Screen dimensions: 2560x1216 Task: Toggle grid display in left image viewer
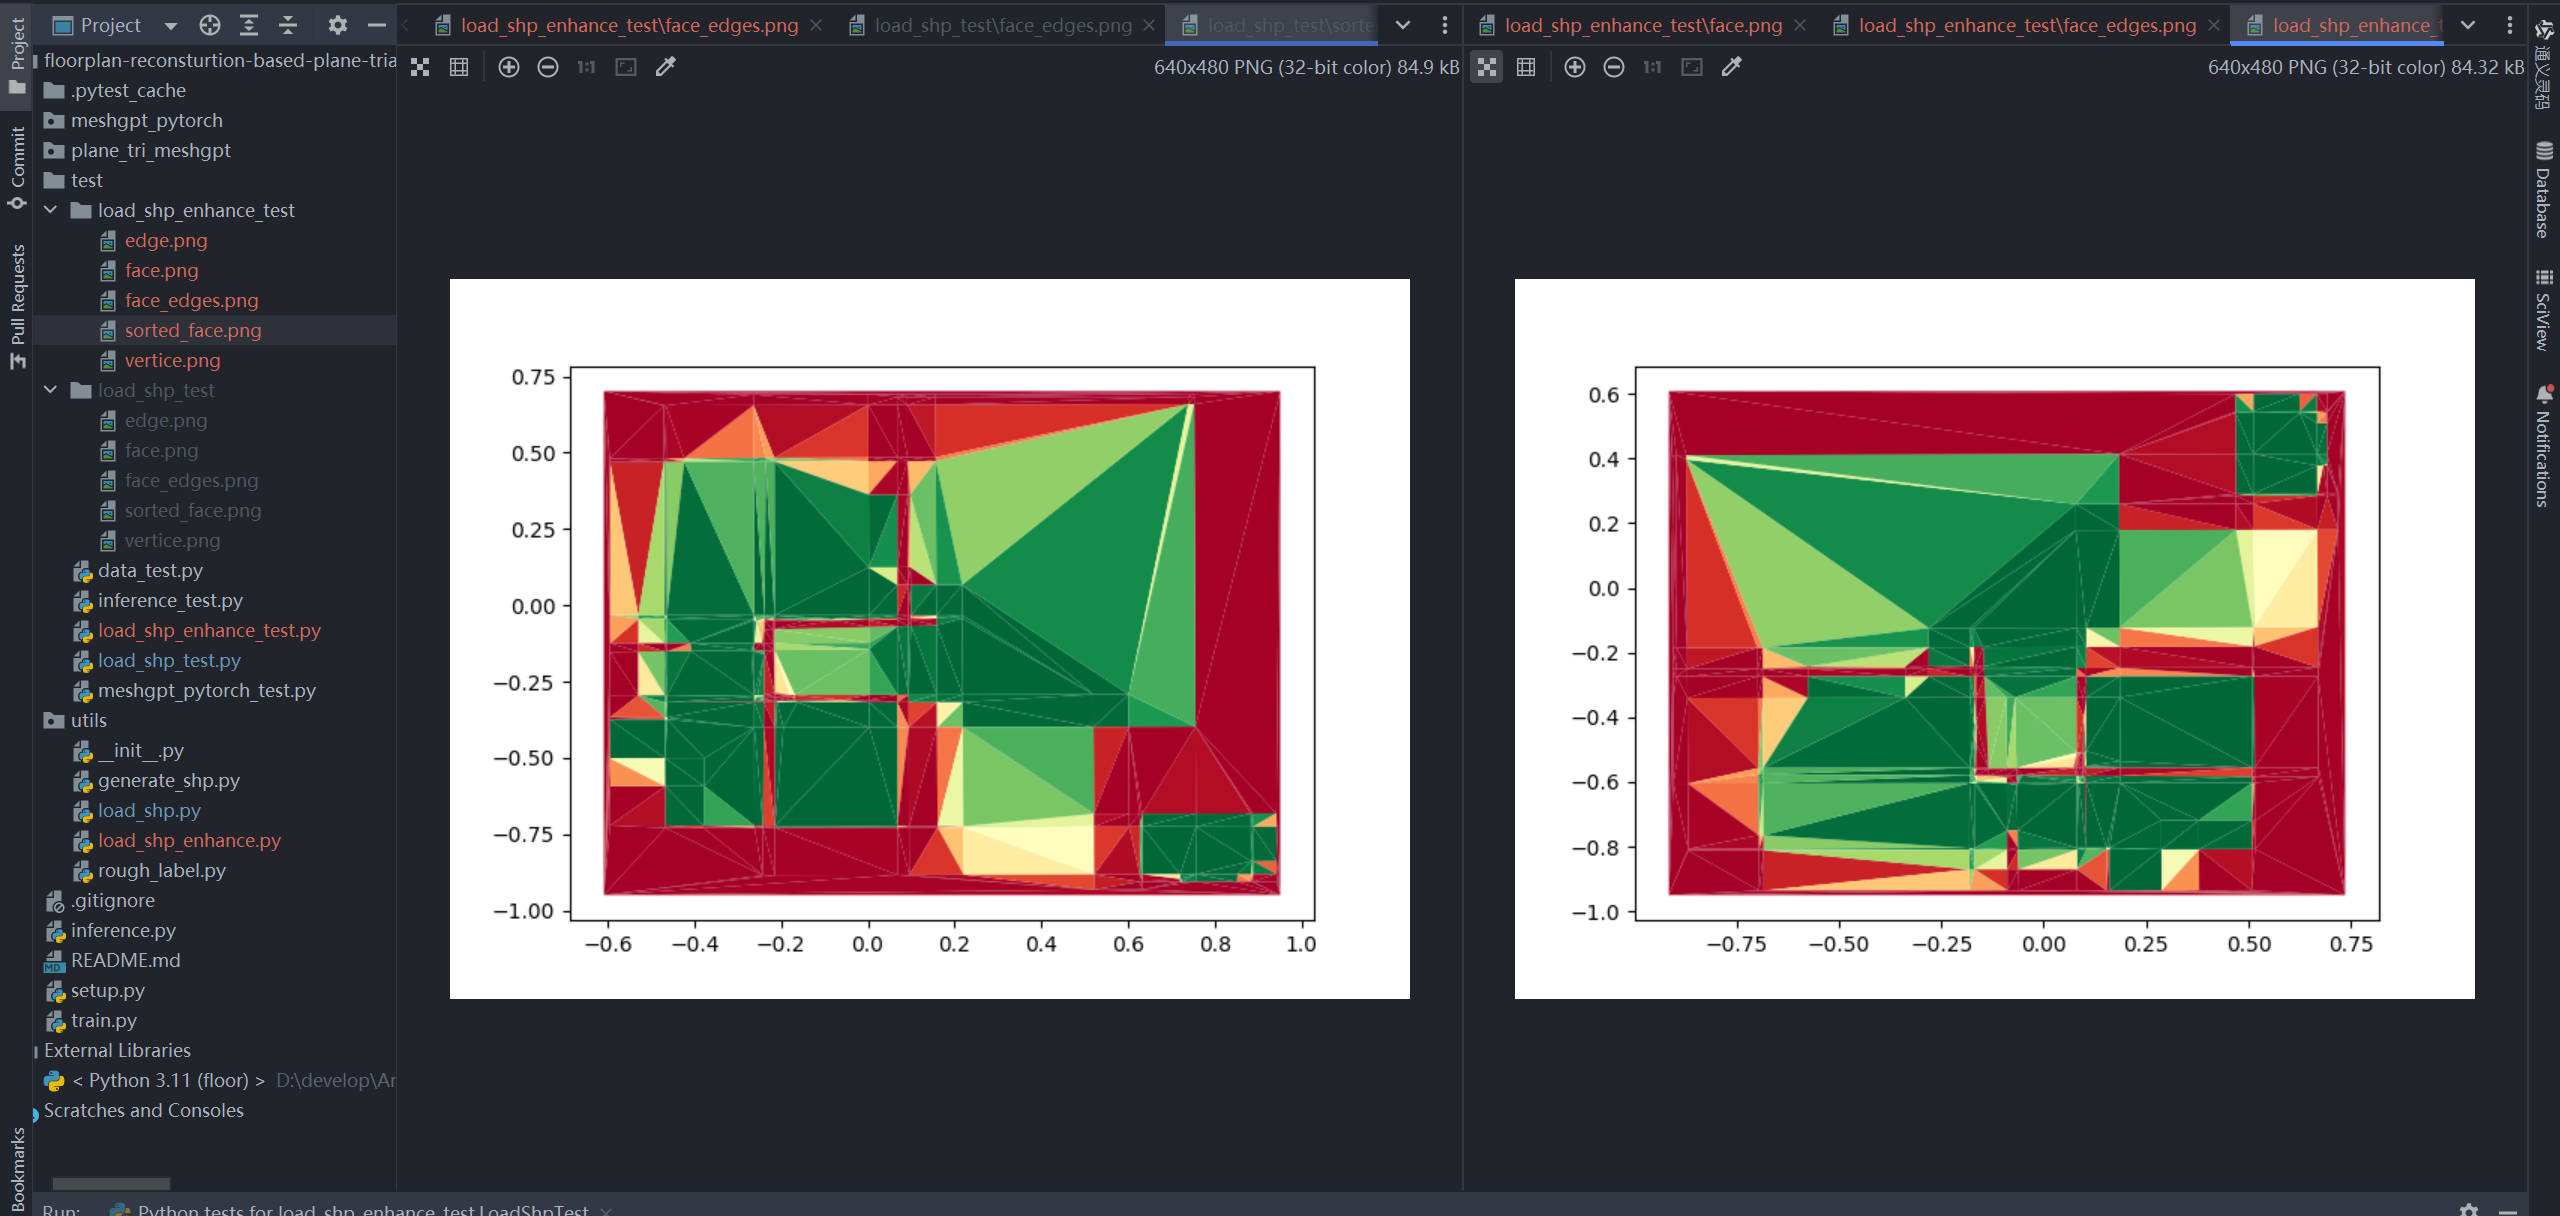click(x=459, y=67)
